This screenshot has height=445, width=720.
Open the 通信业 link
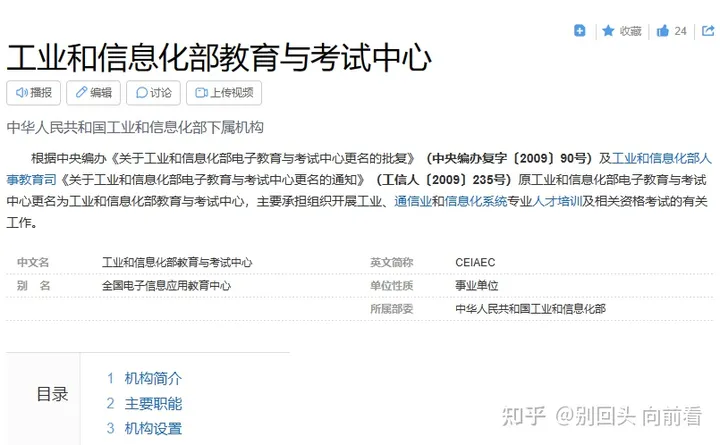click(x=413, y=201)
